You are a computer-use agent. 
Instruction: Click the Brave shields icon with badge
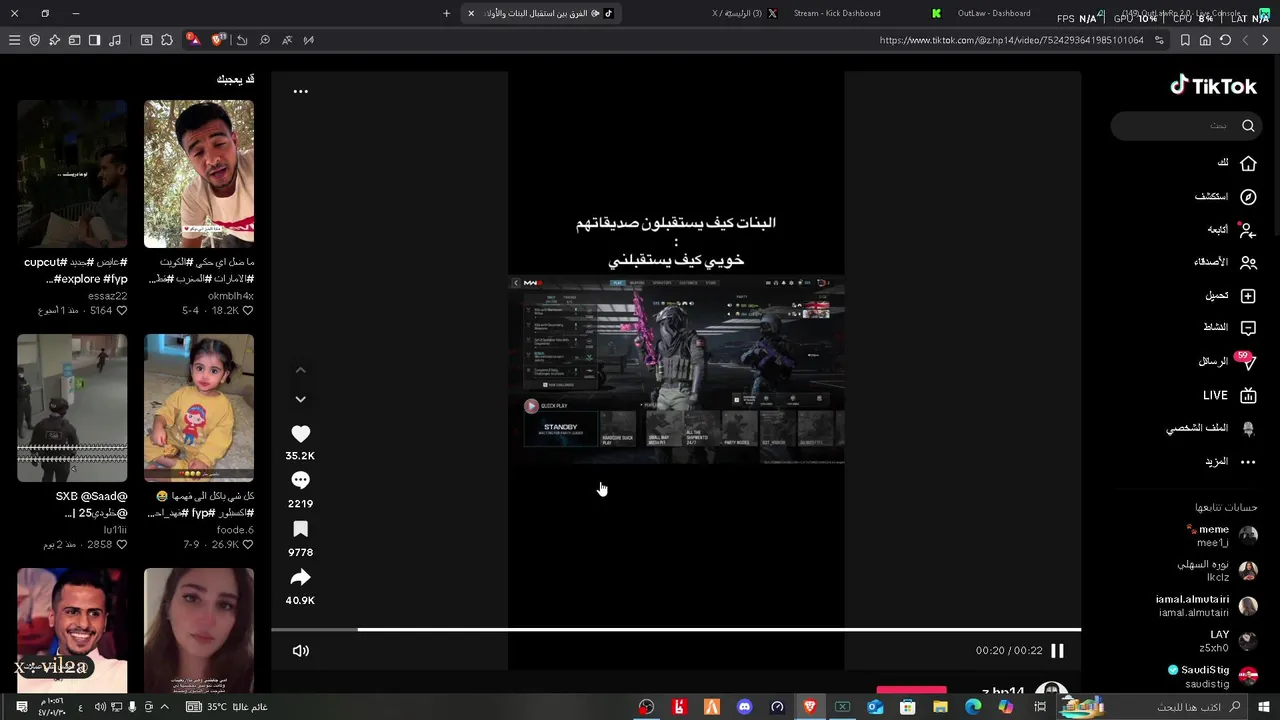coord(217,40)
